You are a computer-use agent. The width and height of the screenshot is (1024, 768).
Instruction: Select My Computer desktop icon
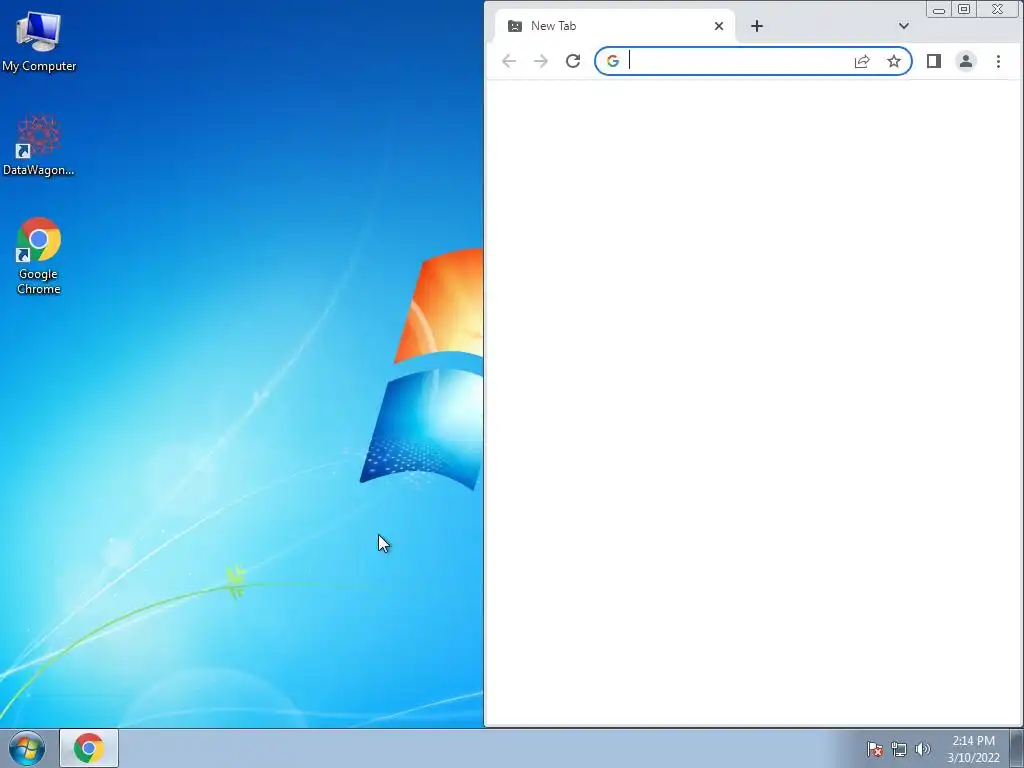[39, 40]
